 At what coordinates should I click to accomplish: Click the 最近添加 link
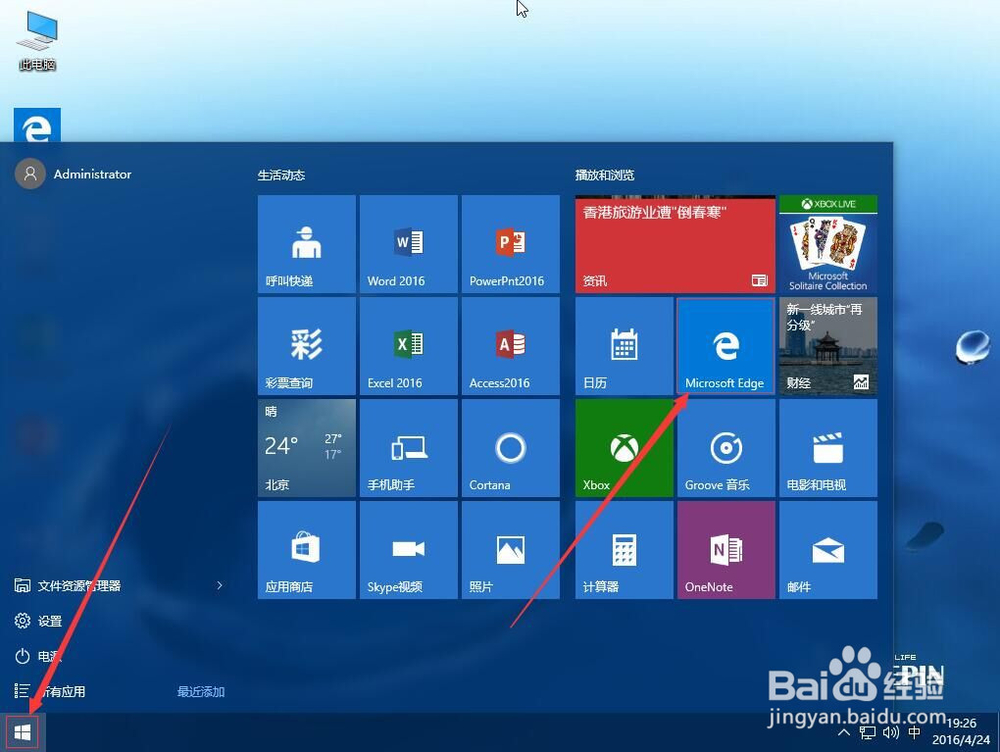point(201,691)
